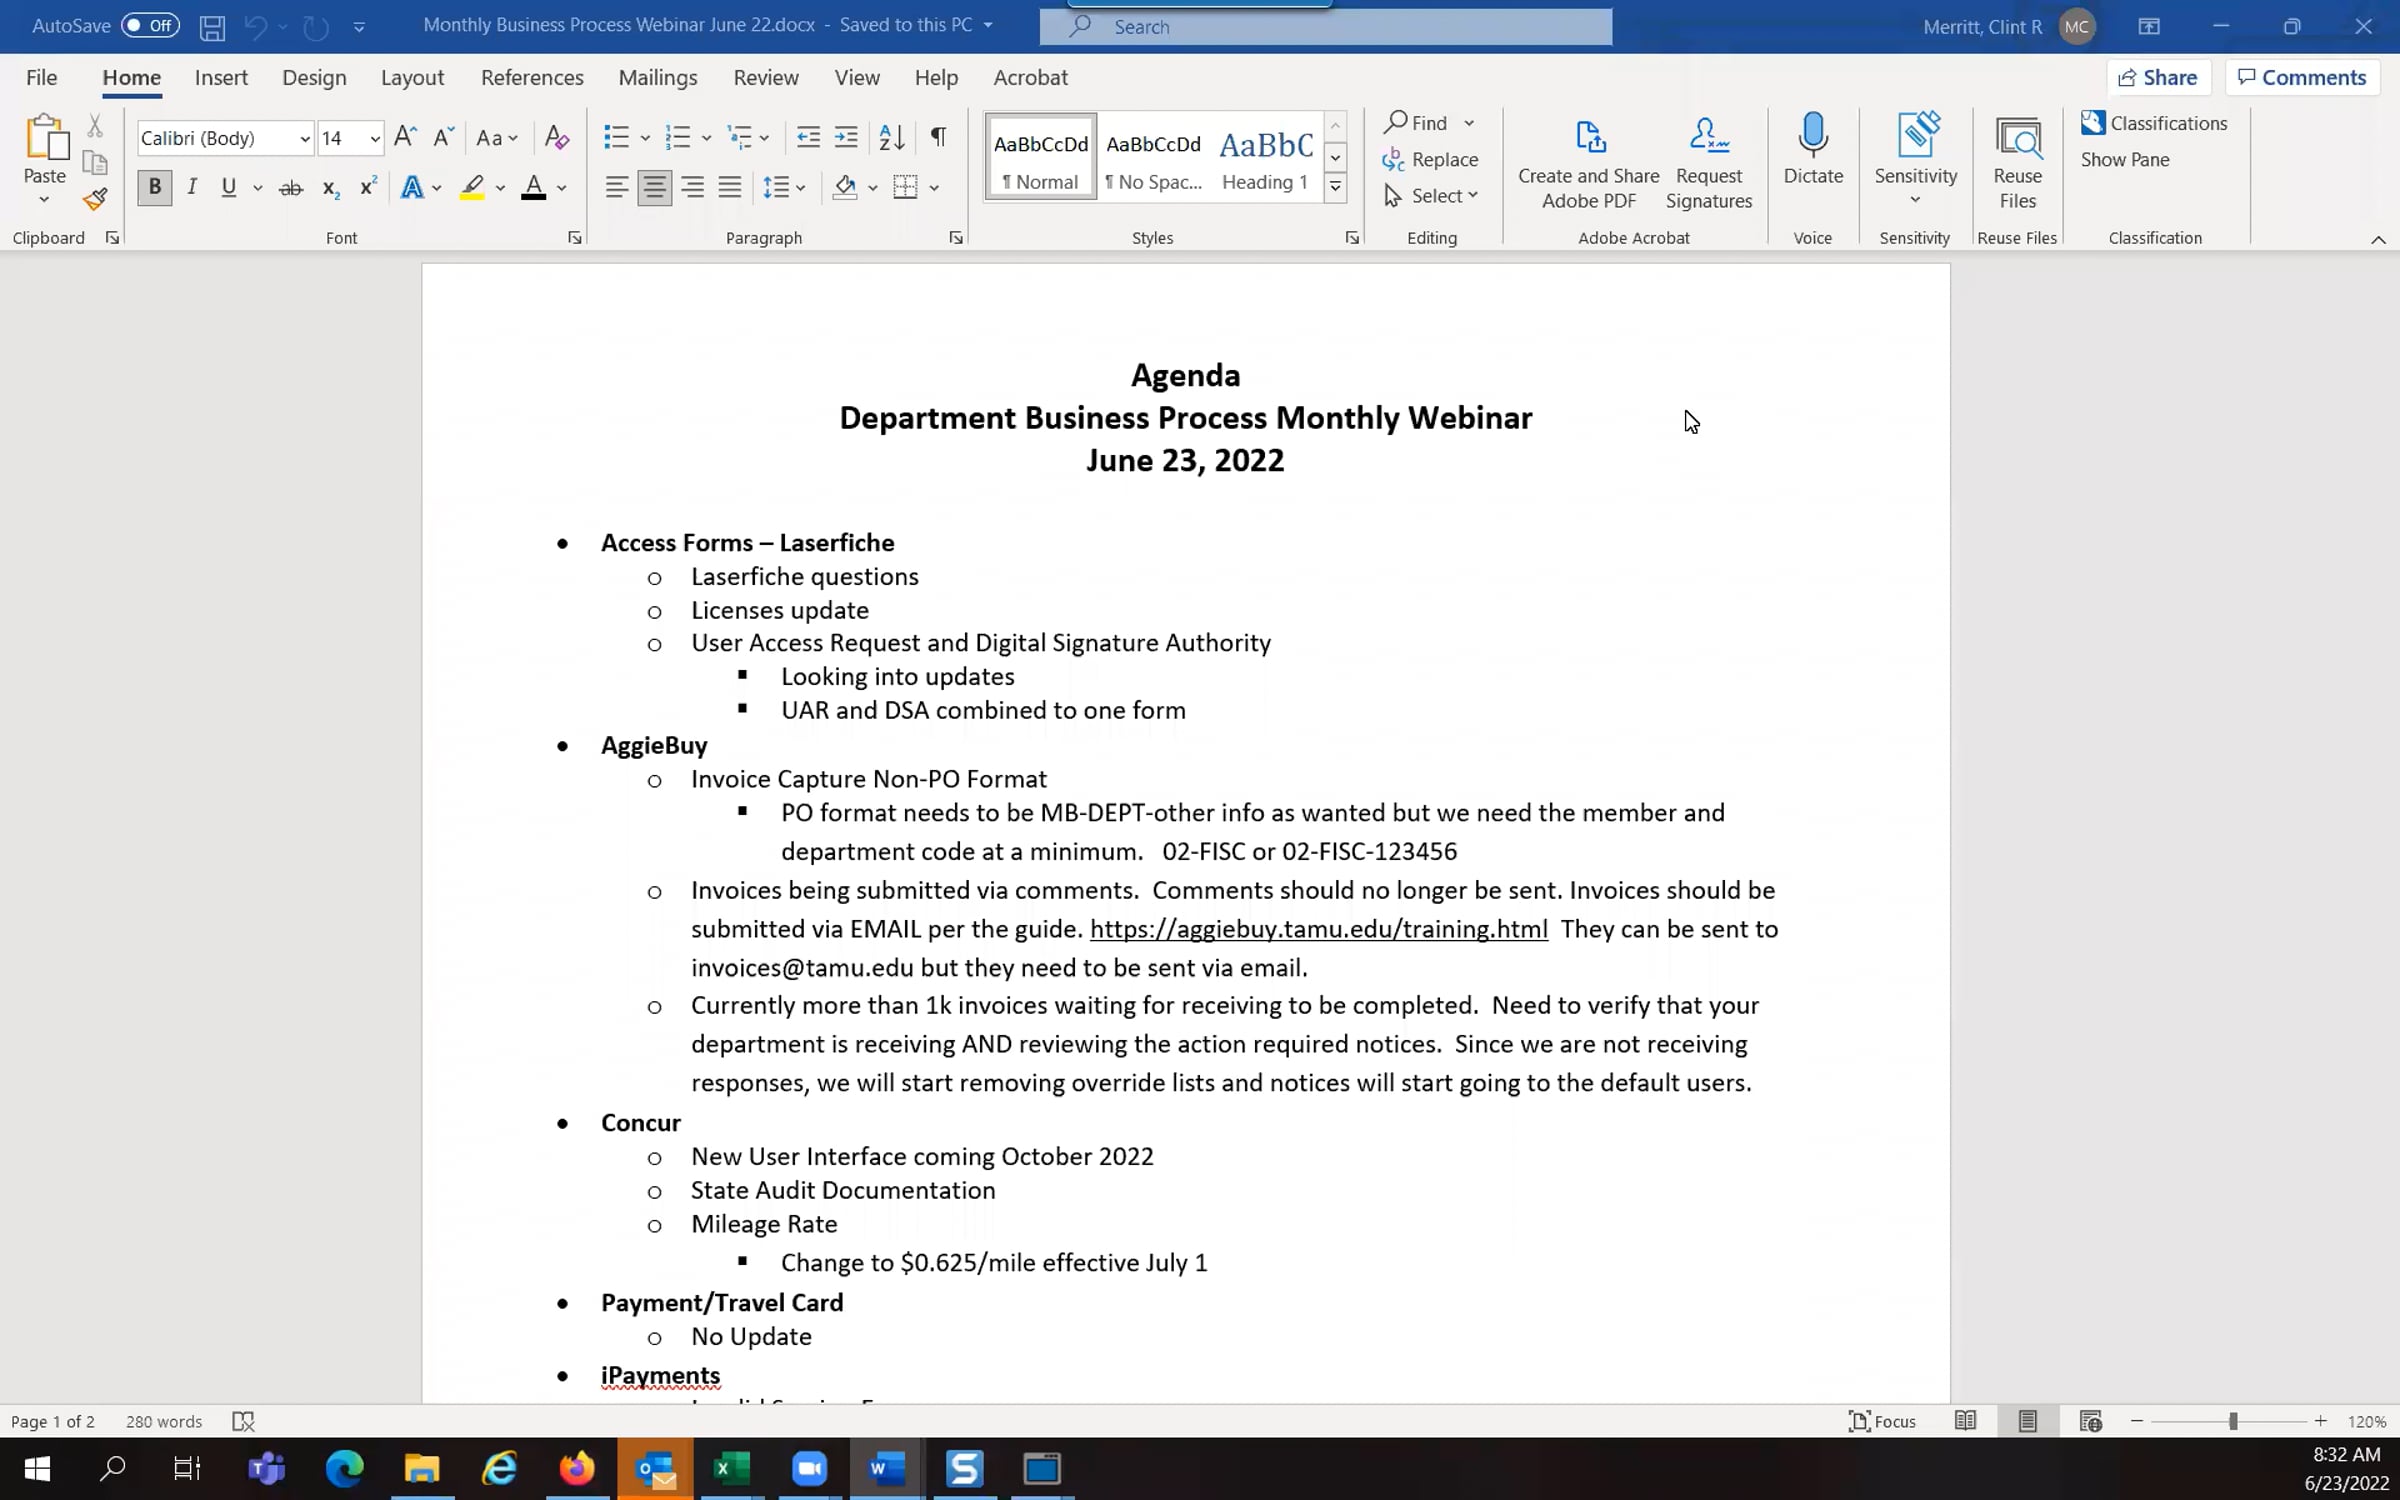The image size is (2400, 1500).
Task: Apply subscript formatting
Action: pyautogui.click(x=331, y=188)
